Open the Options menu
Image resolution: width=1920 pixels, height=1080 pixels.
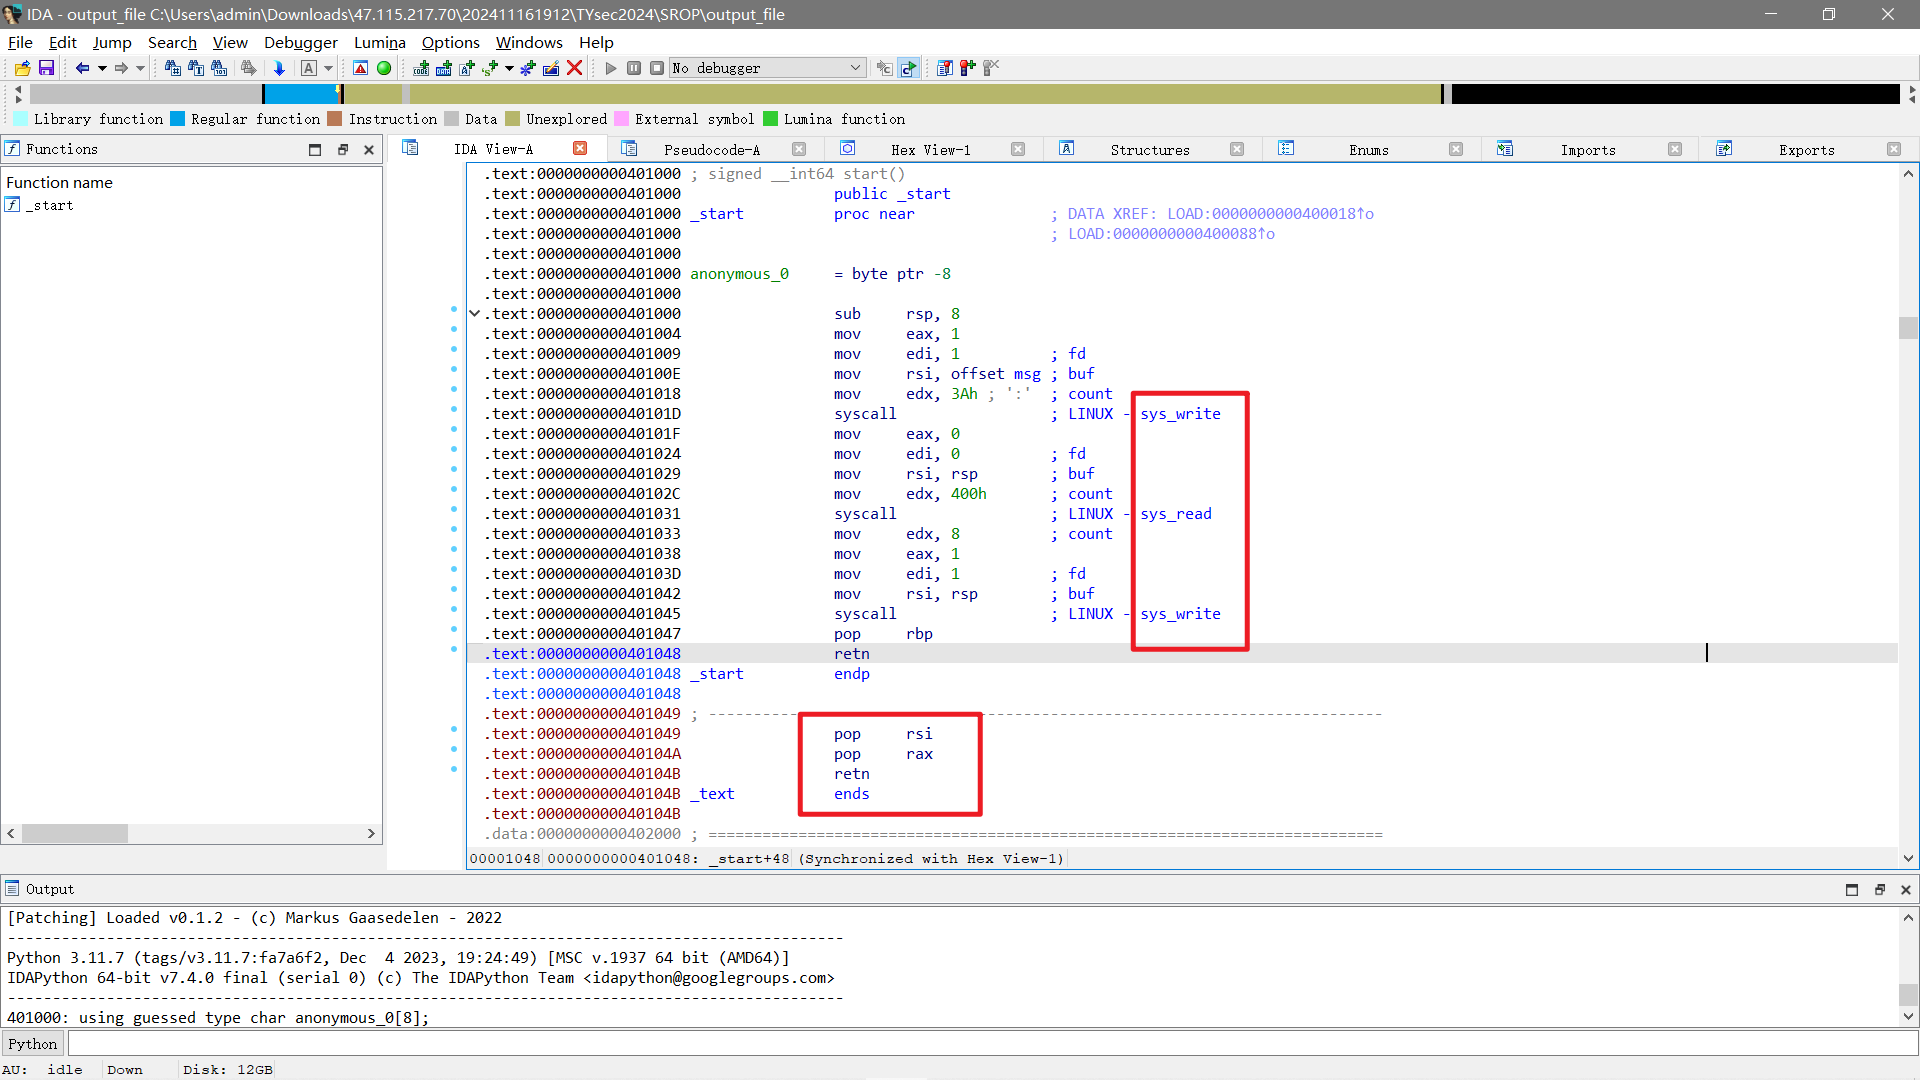pyautogui.click(x=450, y=42)
